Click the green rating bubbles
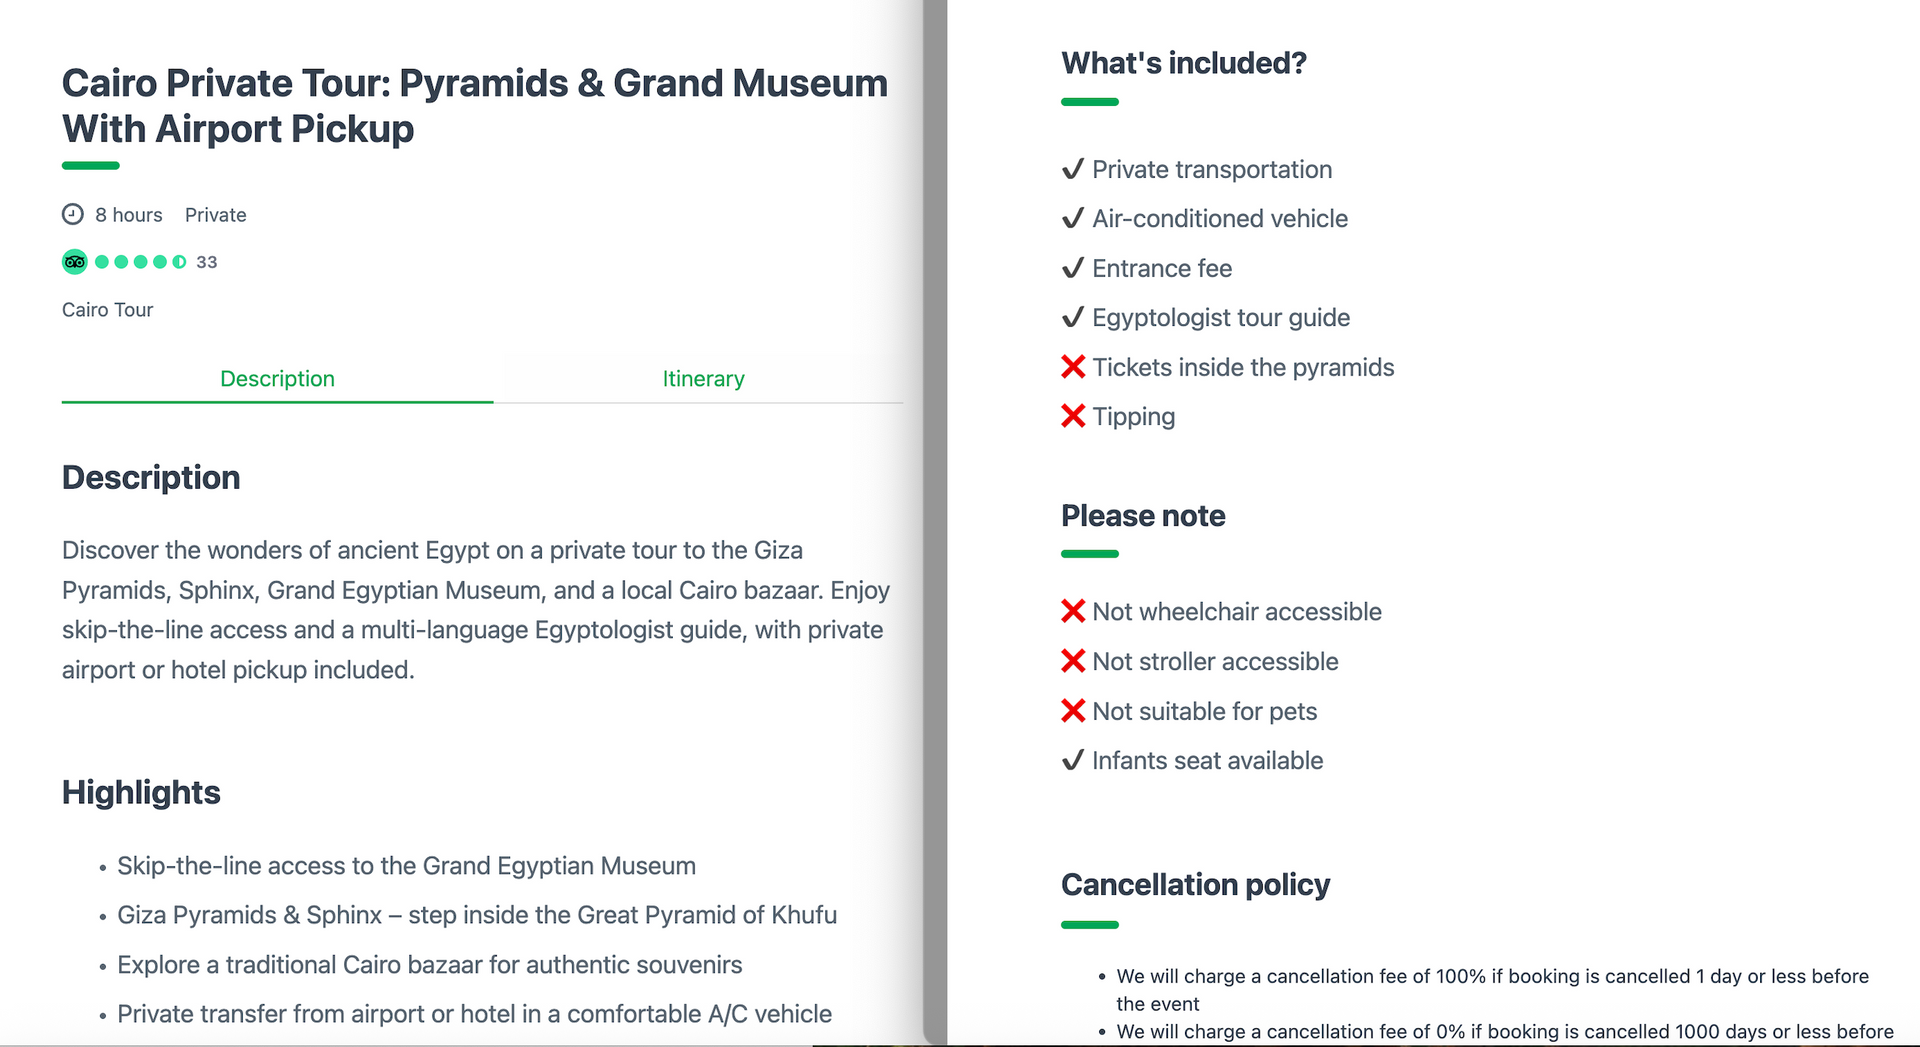This screenshot has height=1047, width=1920. (x=140, y=262)
